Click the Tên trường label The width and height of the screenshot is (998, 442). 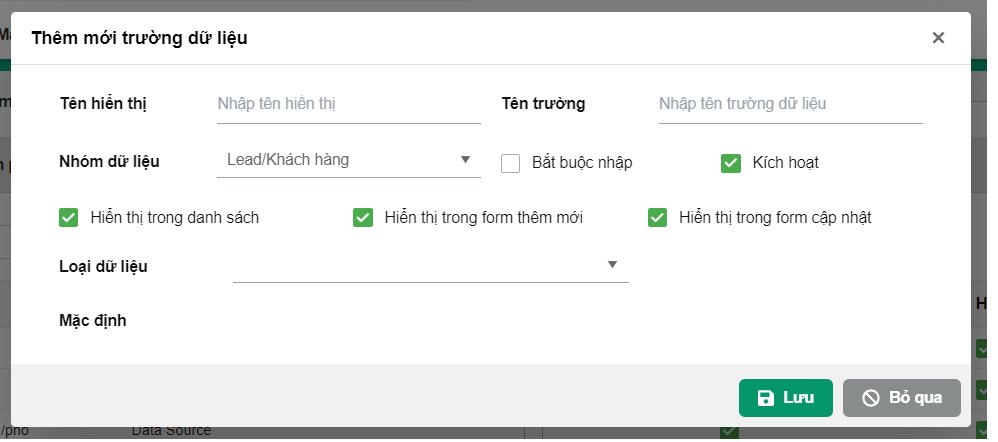pos(543,103)
